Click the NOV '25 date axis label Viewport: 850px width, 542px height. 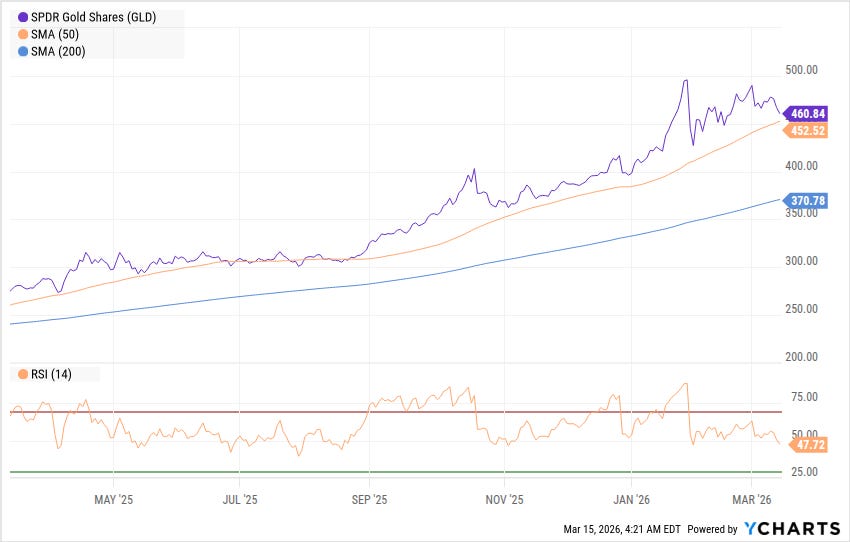point(504,500)
